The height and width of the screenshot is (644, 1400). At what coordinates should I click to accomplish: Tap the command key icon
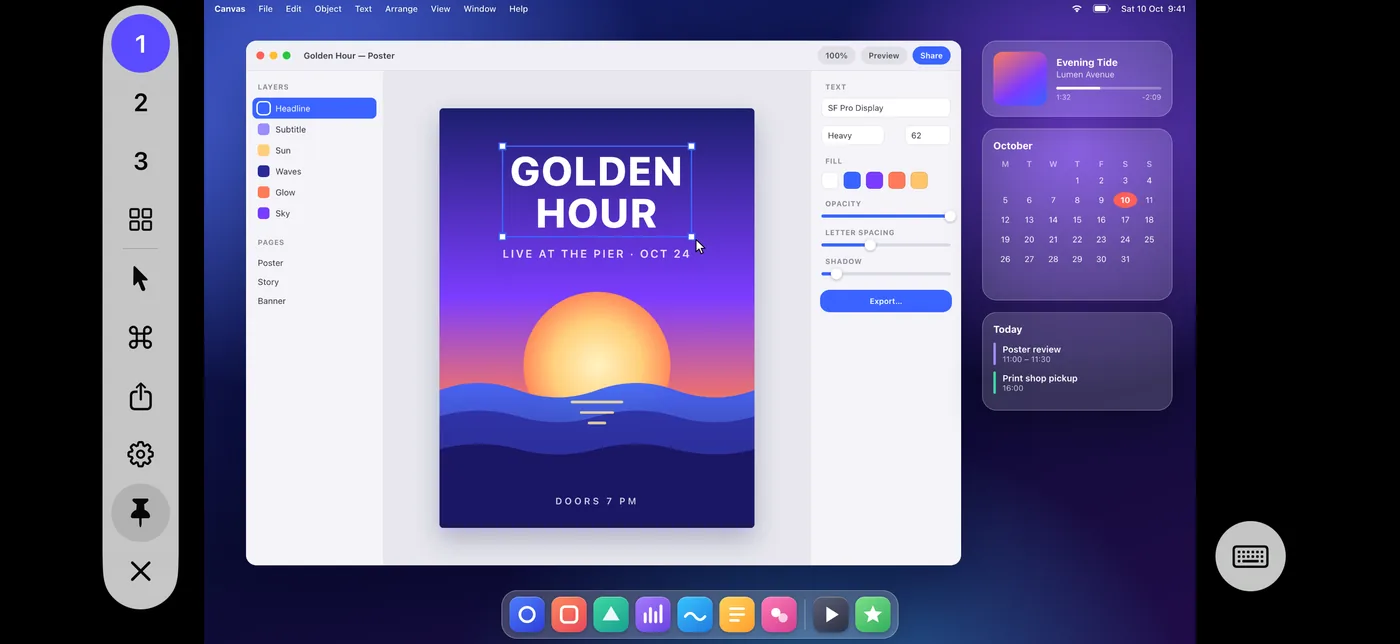point(140,338)
